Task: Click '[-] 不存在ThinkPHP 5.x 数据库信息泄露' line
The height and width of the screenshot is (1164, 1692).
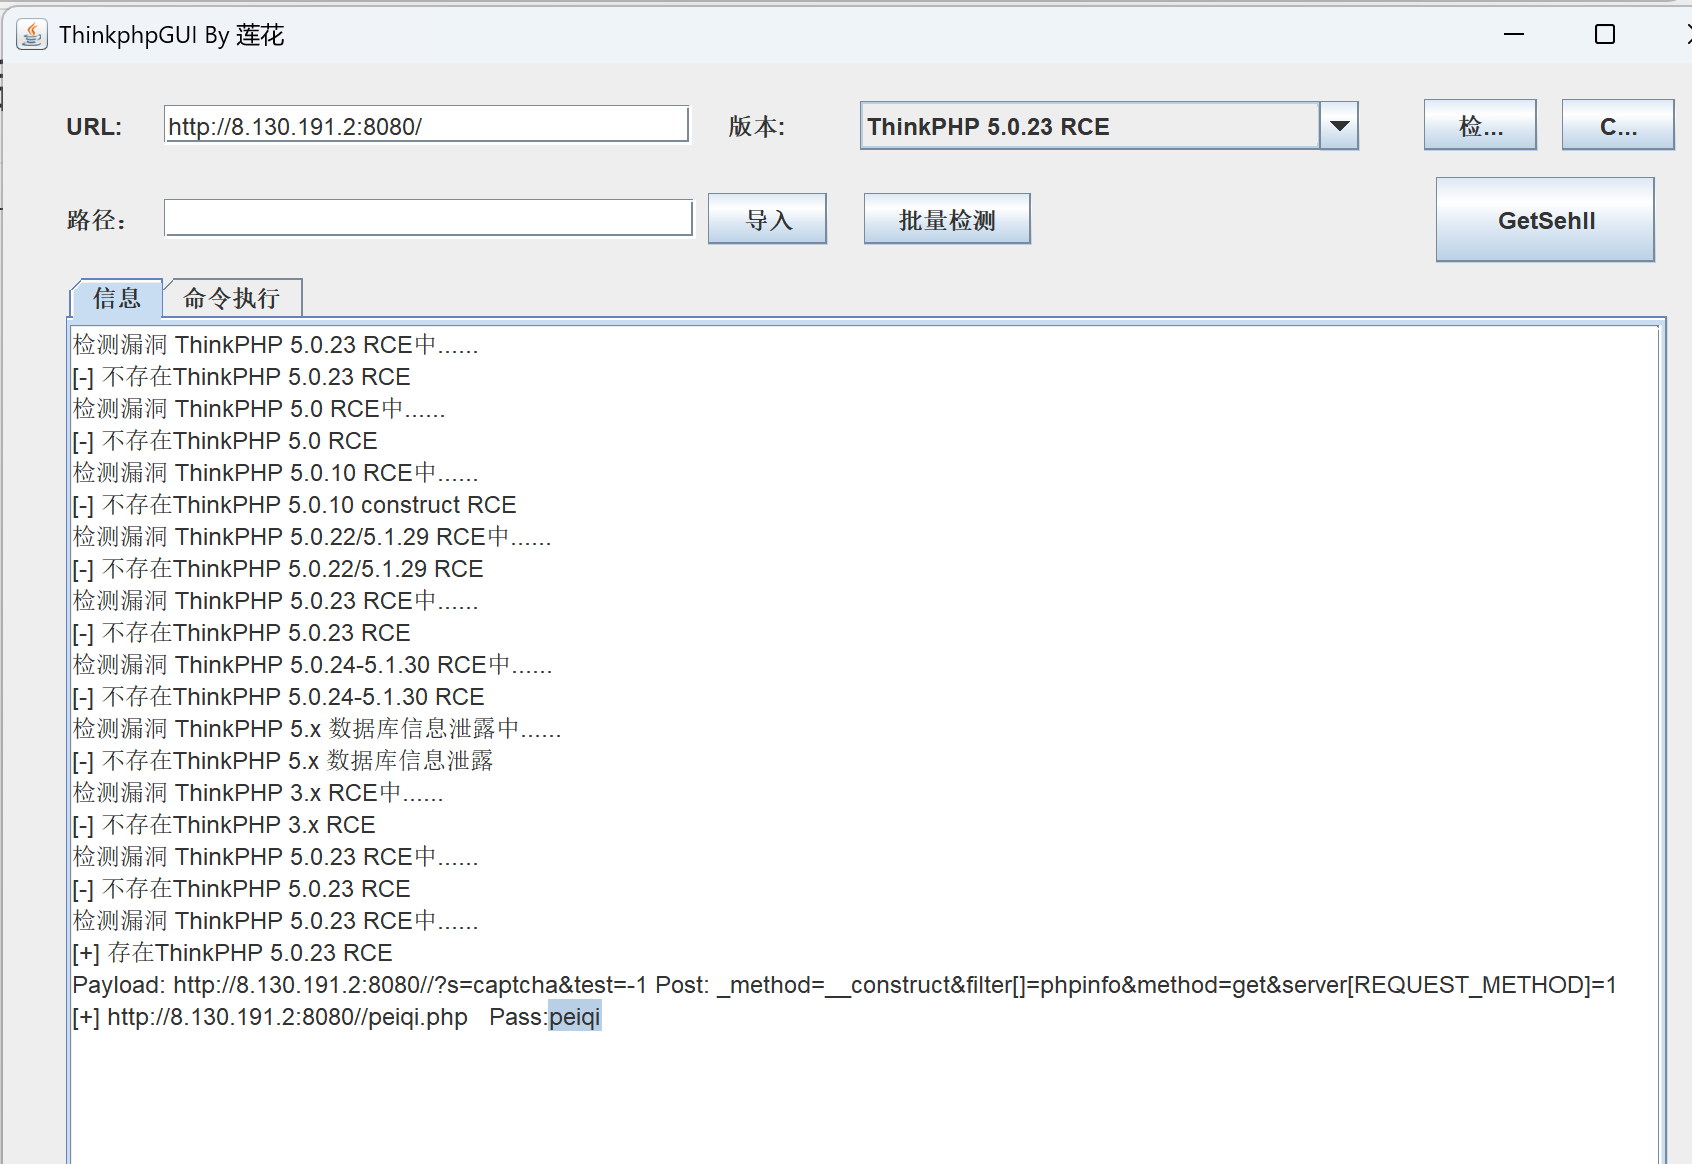Action: point(283,761)
